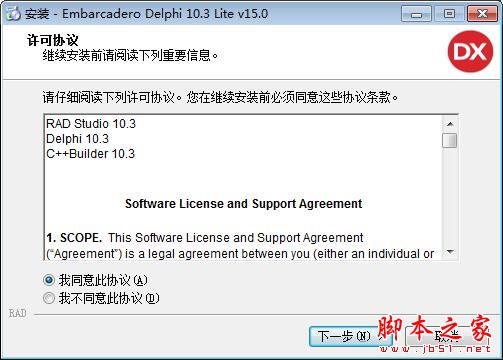Click the Delphi 10.3 line in the license text

tap(77, 139)
